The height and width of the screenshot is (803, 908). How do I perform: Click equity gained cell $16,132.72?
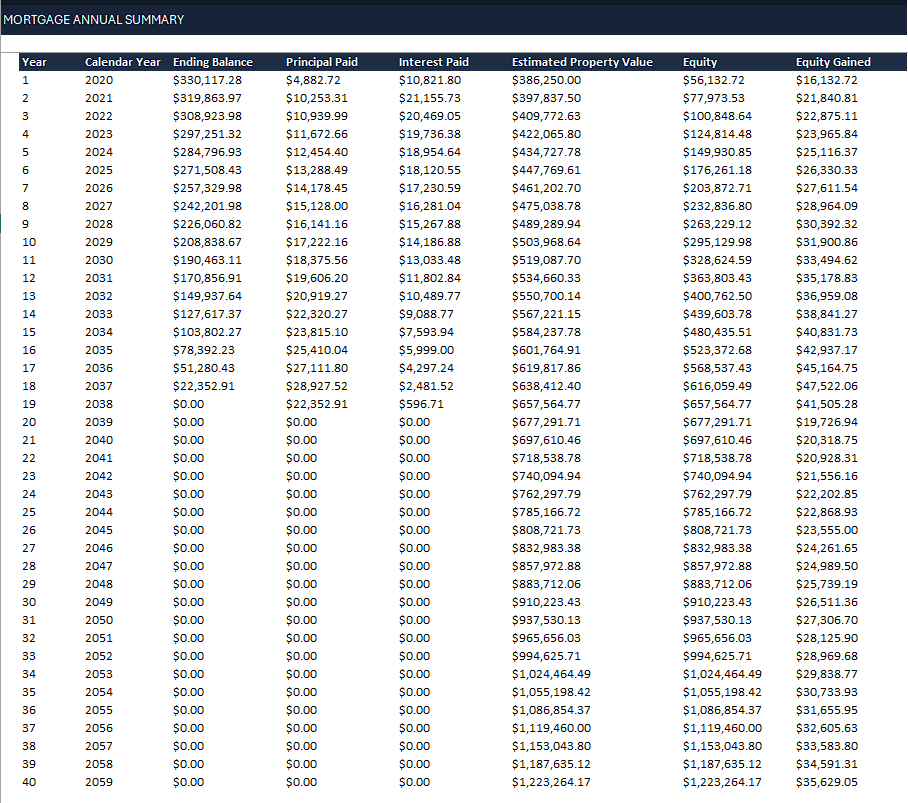826,80
